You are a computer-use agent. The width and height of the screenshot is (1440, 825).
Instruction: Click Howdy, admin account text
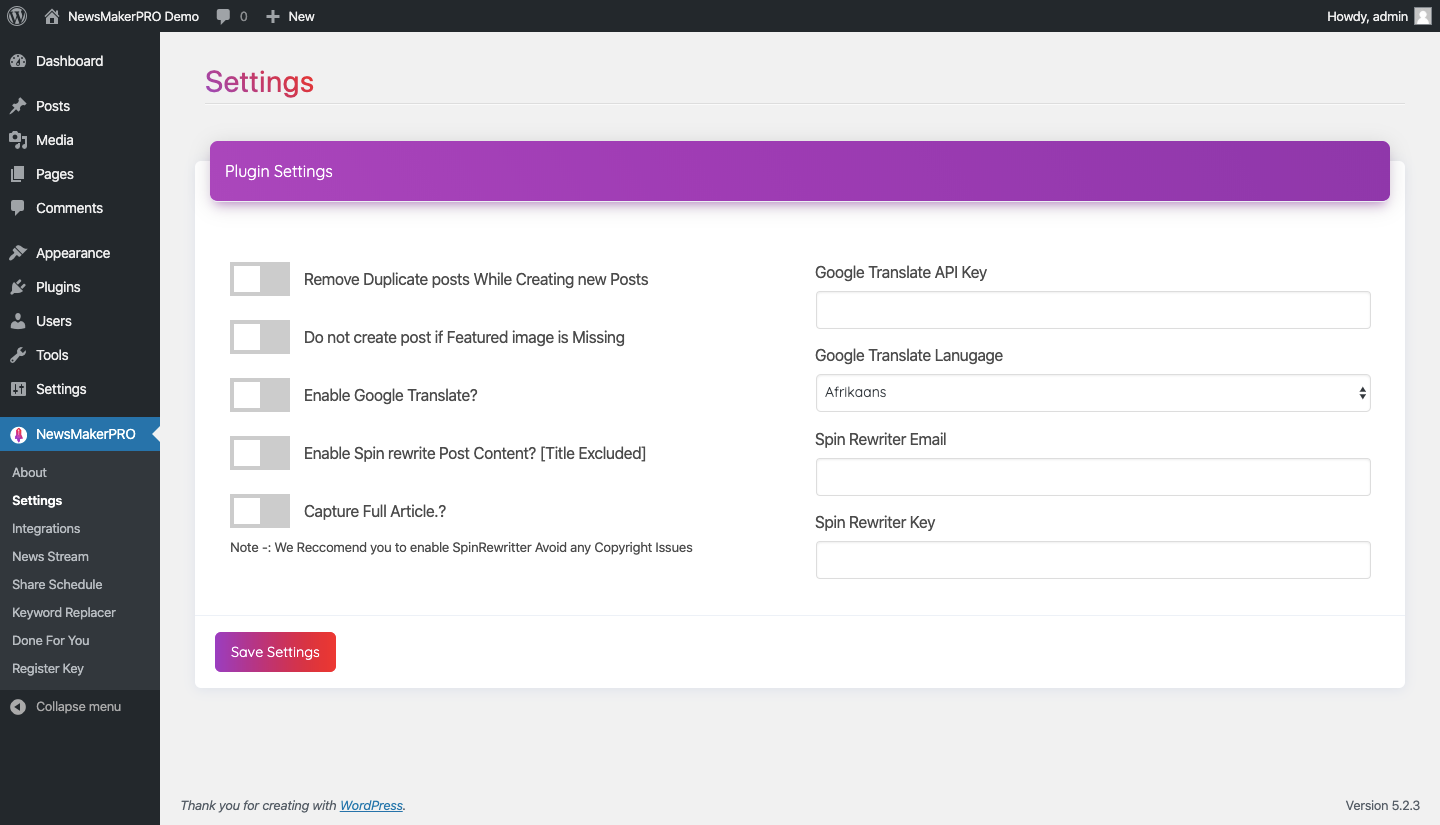coord(1367,16)
